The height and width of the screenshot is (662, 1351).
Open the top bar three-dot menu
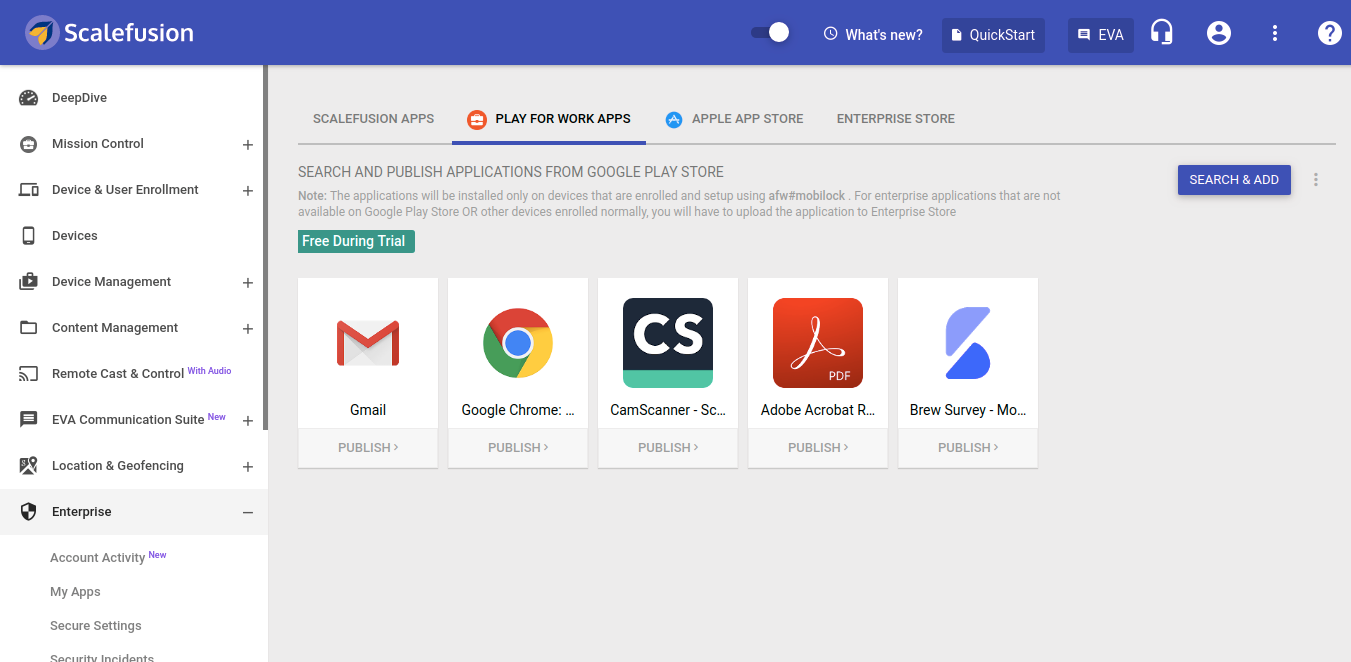click(x=1275, y=33)
